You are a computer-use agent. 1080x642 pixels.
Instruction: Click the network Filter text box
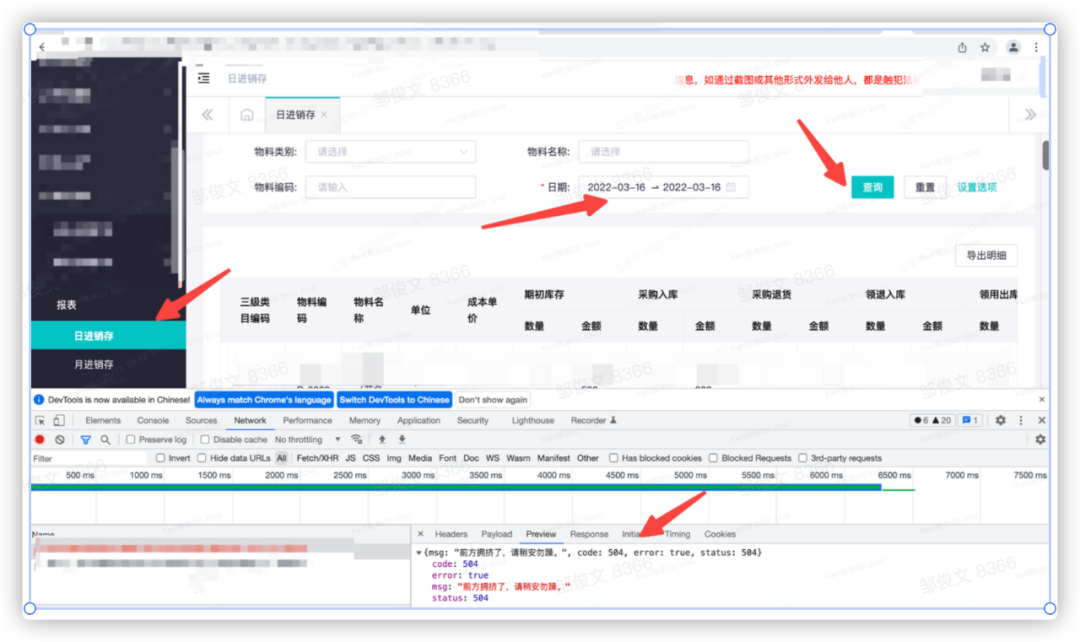88,458
